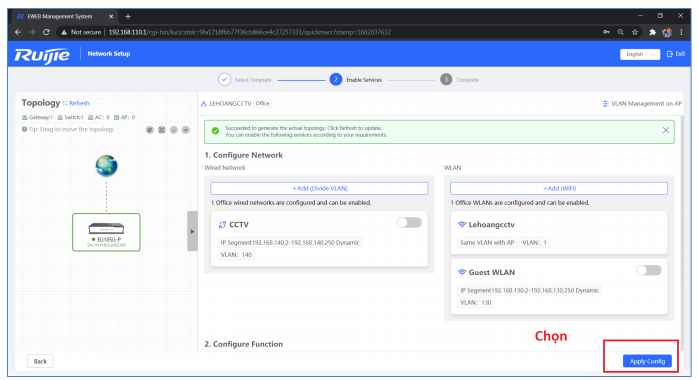
Task: Select the EG105G-P gateway device node
Action: pos(106,232)
